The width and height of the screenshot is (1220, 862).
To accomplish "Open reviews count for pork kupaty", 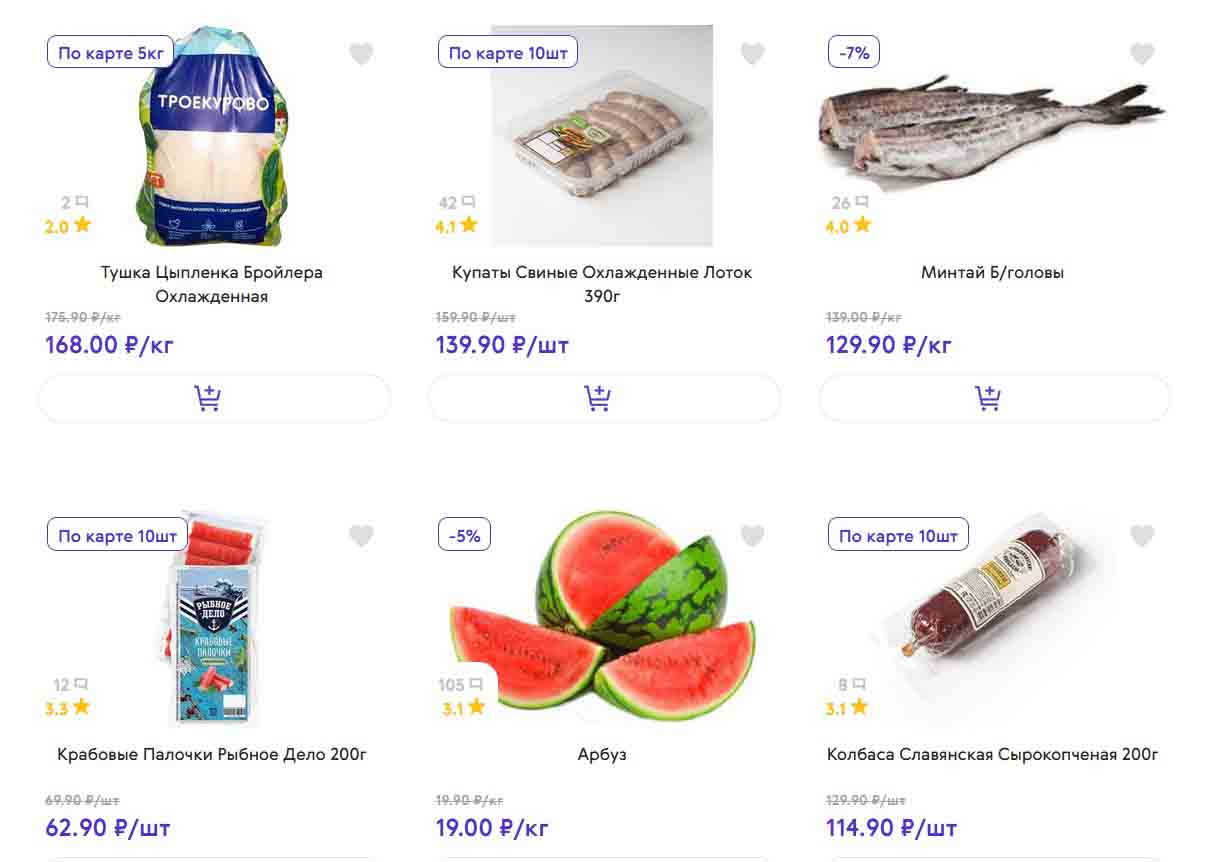I will (456, 203).
